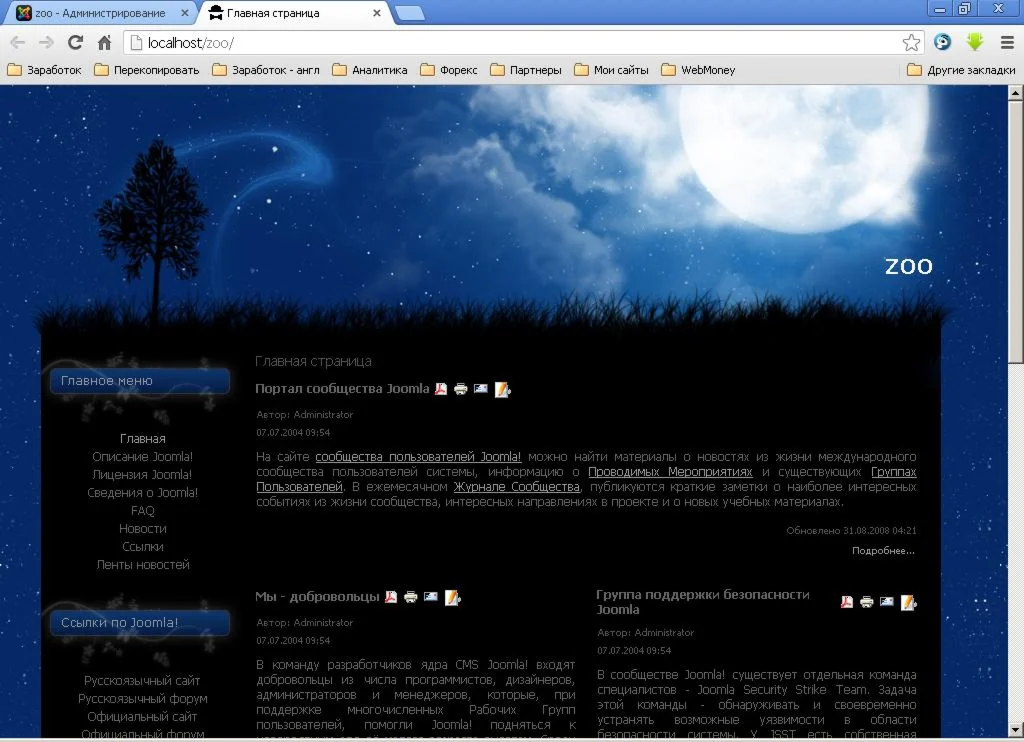Open the FAQ menu item
Viewport: 1024px width, 742px height.
point(143,510)
